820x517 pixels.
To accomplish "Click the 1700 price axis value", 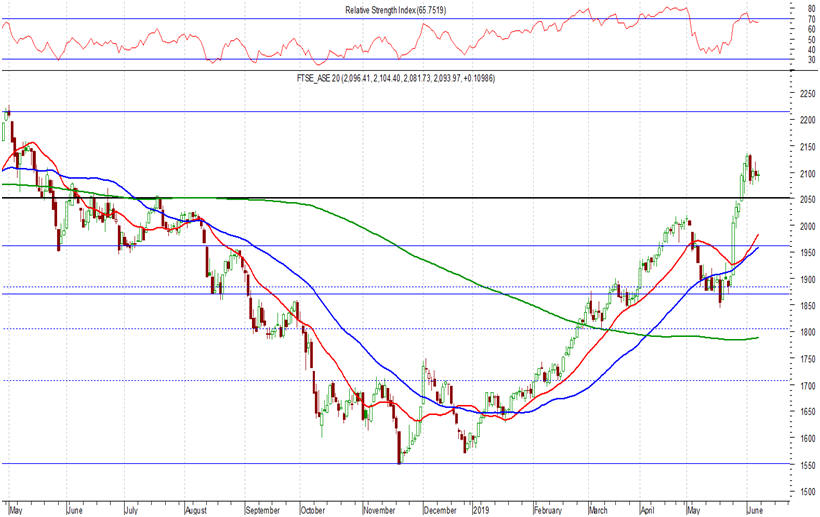I will click(807, 386).
